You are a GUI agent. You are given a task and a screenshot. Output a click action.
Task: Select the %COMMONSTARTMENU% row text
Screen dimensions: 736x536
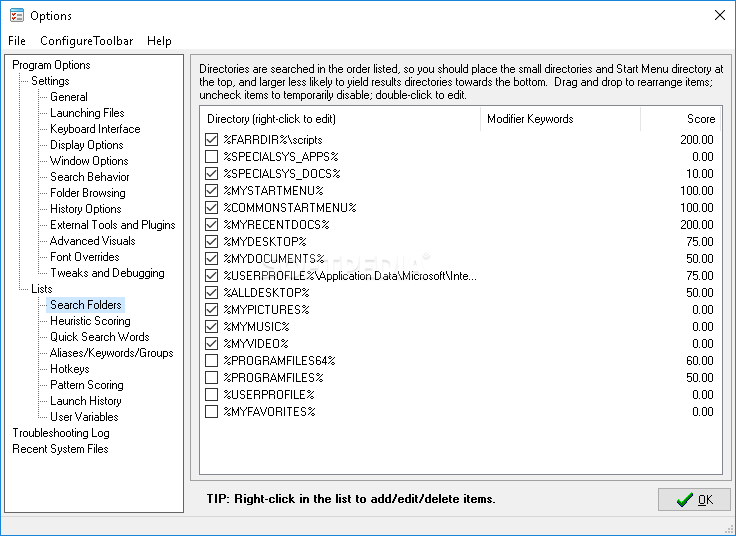tap(290, 207)
